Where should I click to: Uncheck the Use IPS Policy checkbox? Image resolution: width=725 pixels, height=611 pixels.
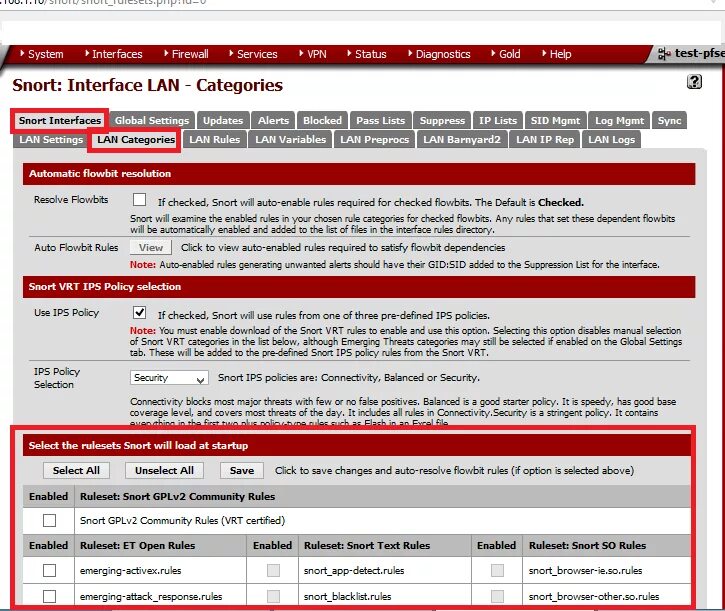[x=139, y=313]
